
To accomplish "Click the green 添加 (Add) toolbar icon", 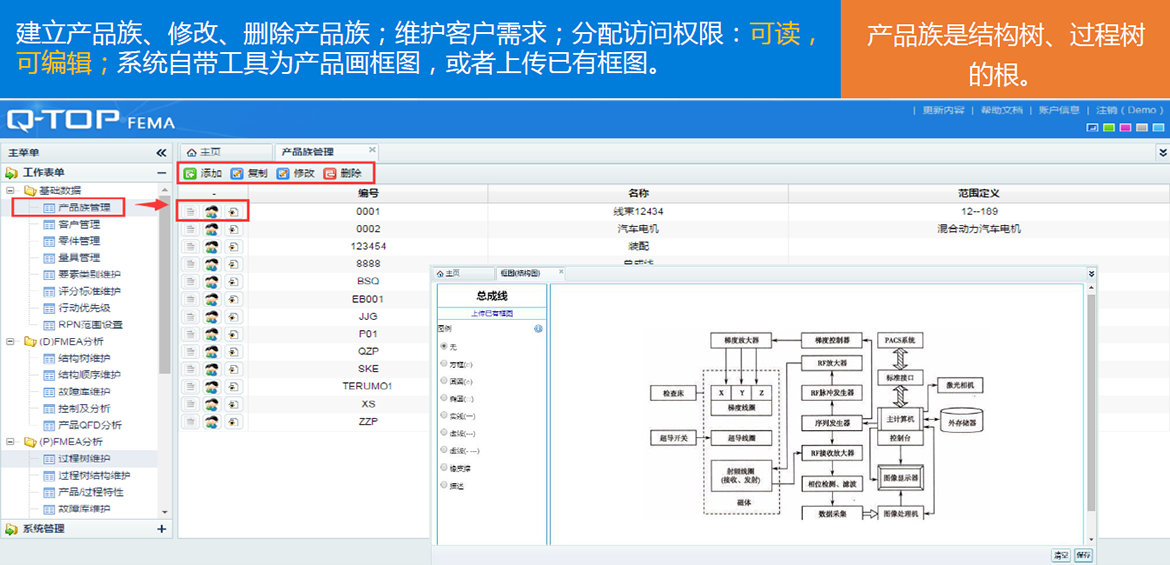I will click(x=190, y=173).
